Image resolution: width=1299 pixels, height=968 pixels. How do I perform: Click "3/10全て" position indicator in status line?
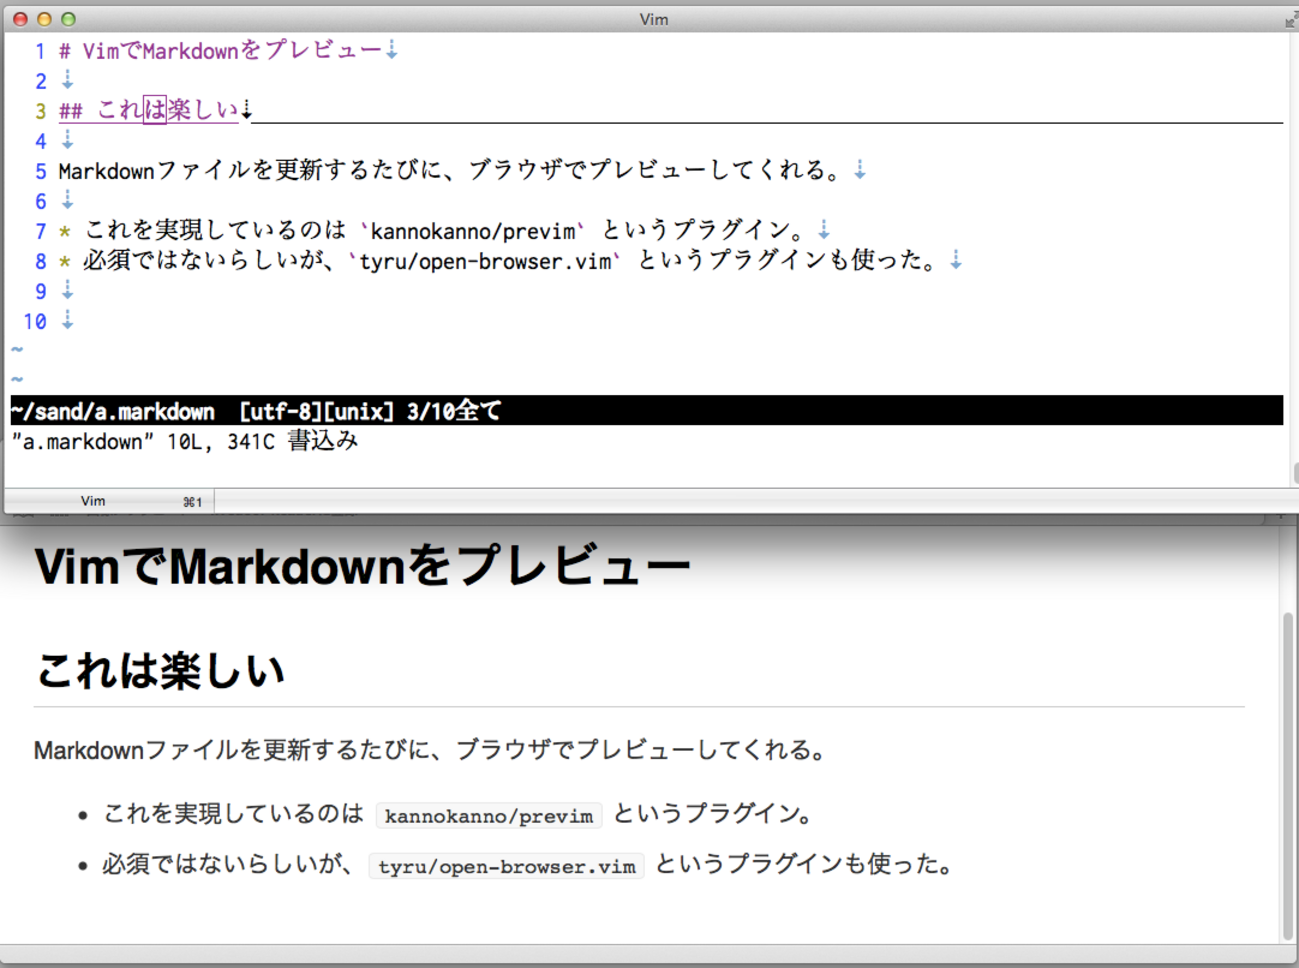pyautogui.click(x=454, y=411)
